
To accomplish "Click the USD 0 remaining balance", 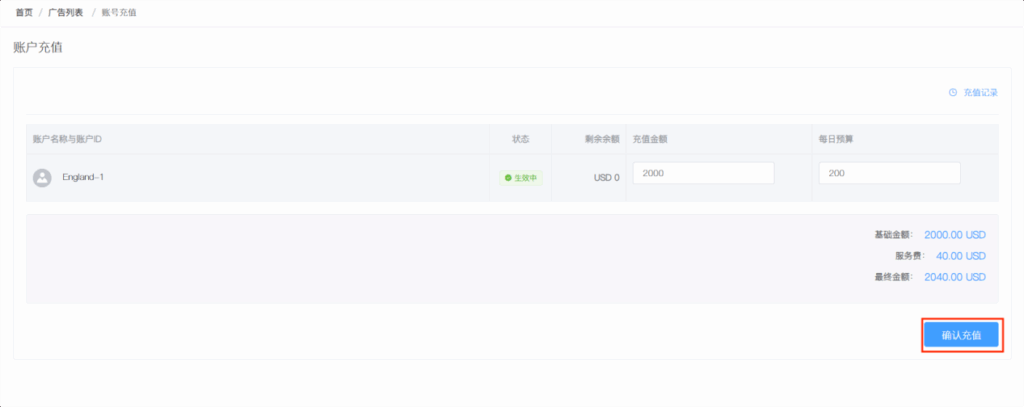I will pos(606,178).
